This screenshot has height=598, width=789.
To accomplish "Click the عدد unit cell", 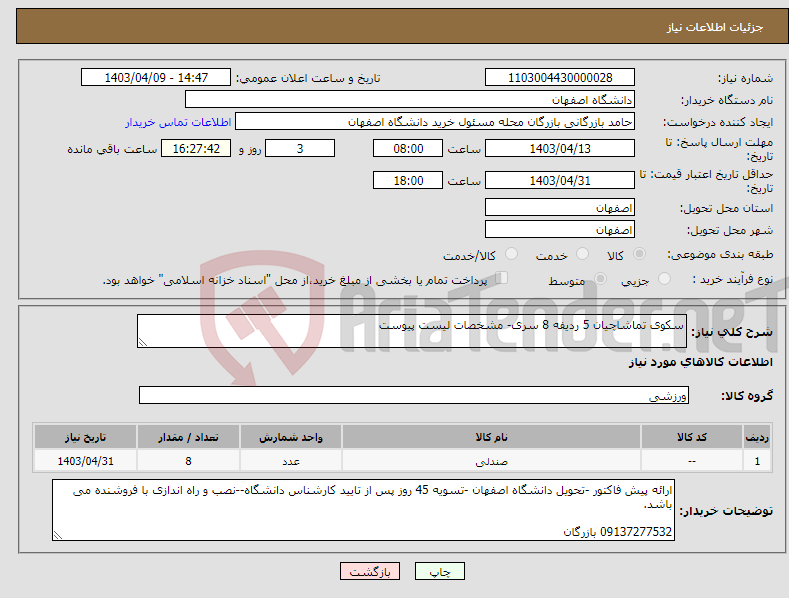I will [291, 461].
